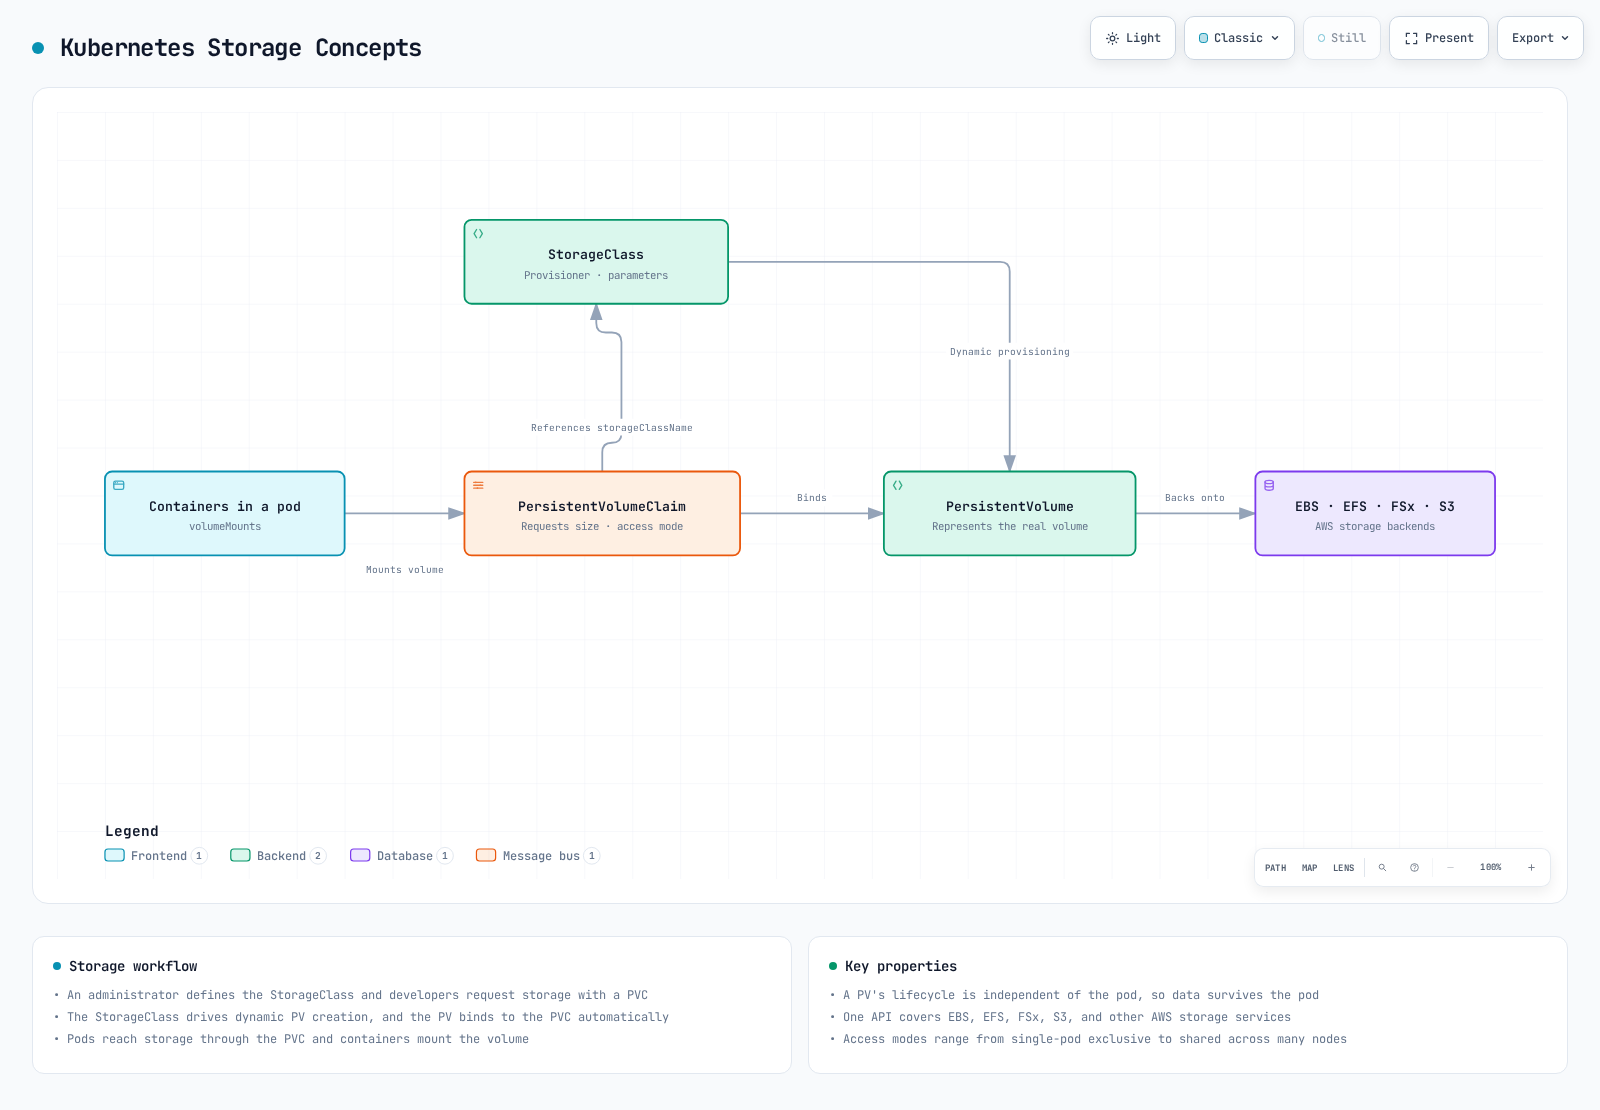Click the queue icon on PersistentVolumeClaim node

(478, 486)
